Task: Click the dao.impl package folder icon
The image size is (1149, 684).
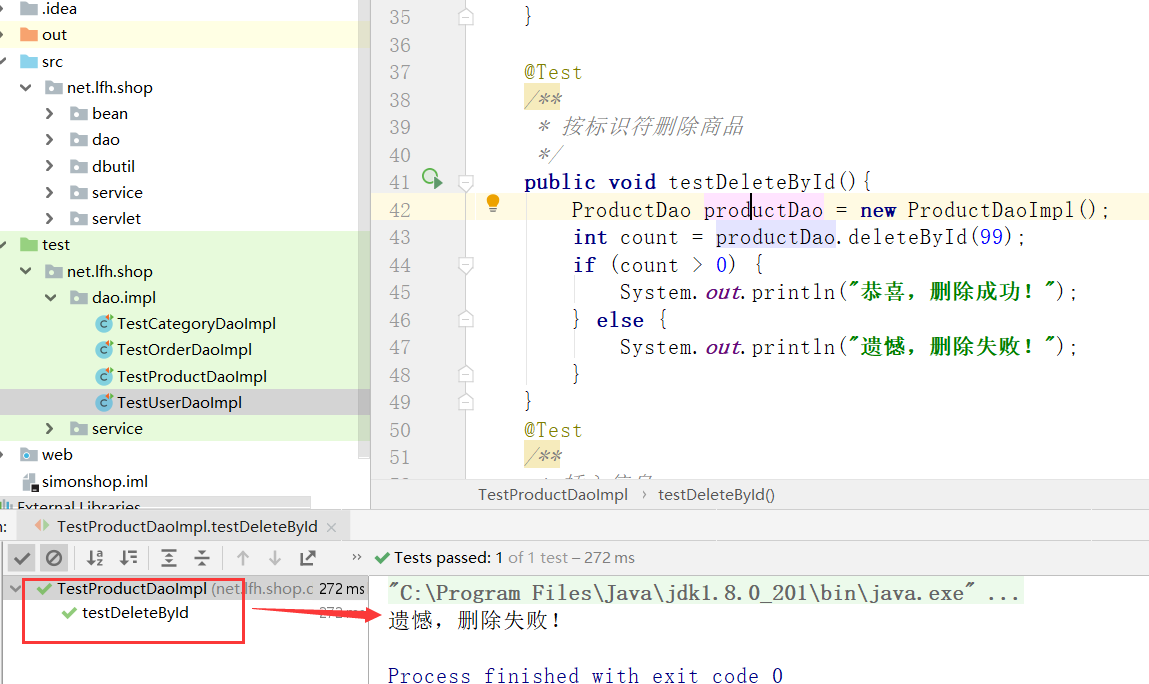Action: coord(79,298)
